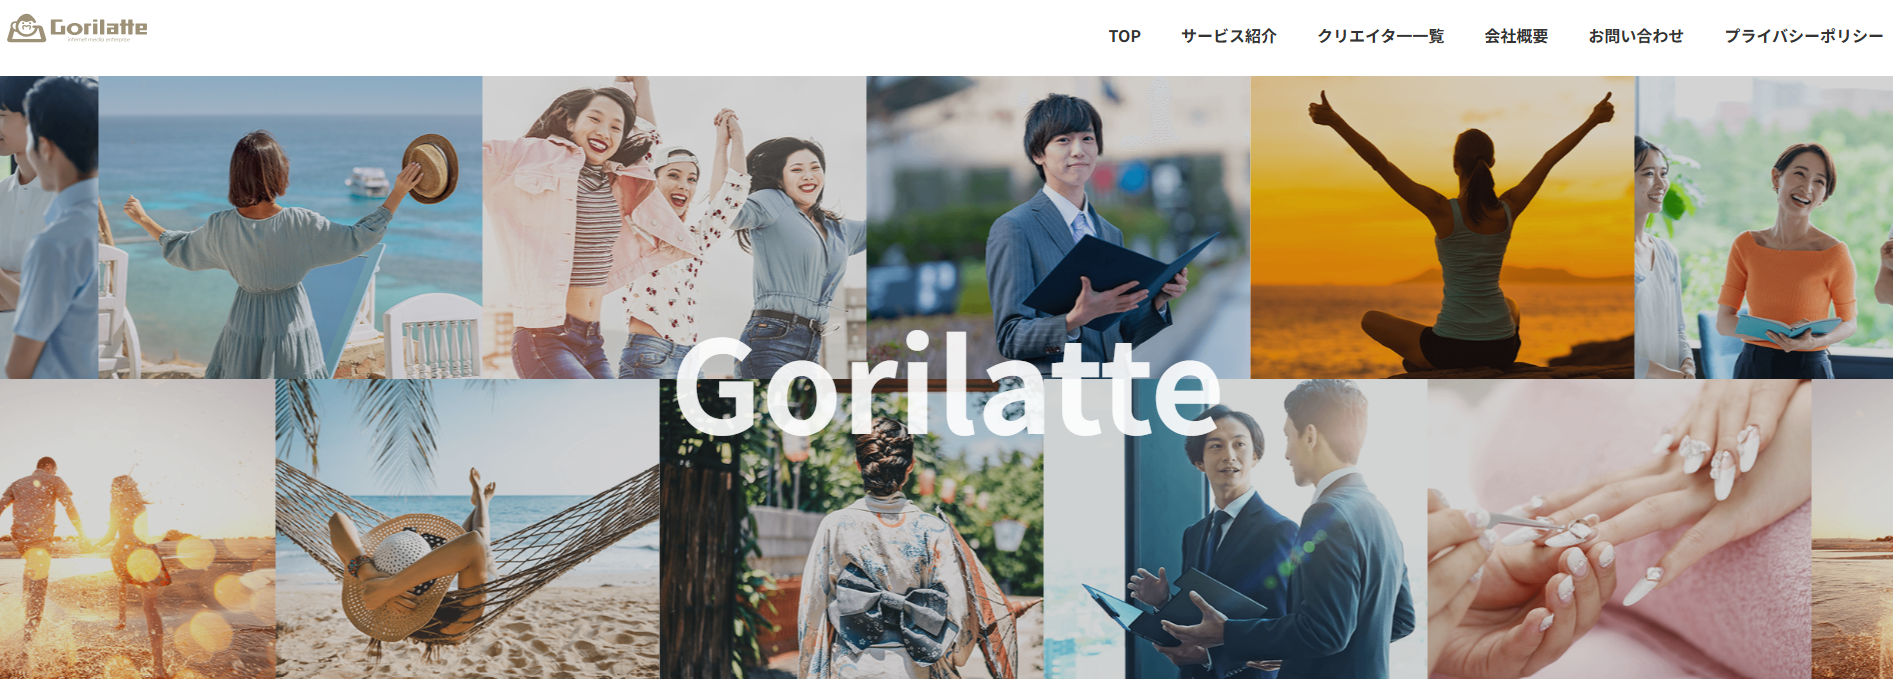The height and width of the screenshot is (679, 1893).
Task: Go to the クリエイター一覧 page
Action: pyautogui.click(x=1380, y=36)
